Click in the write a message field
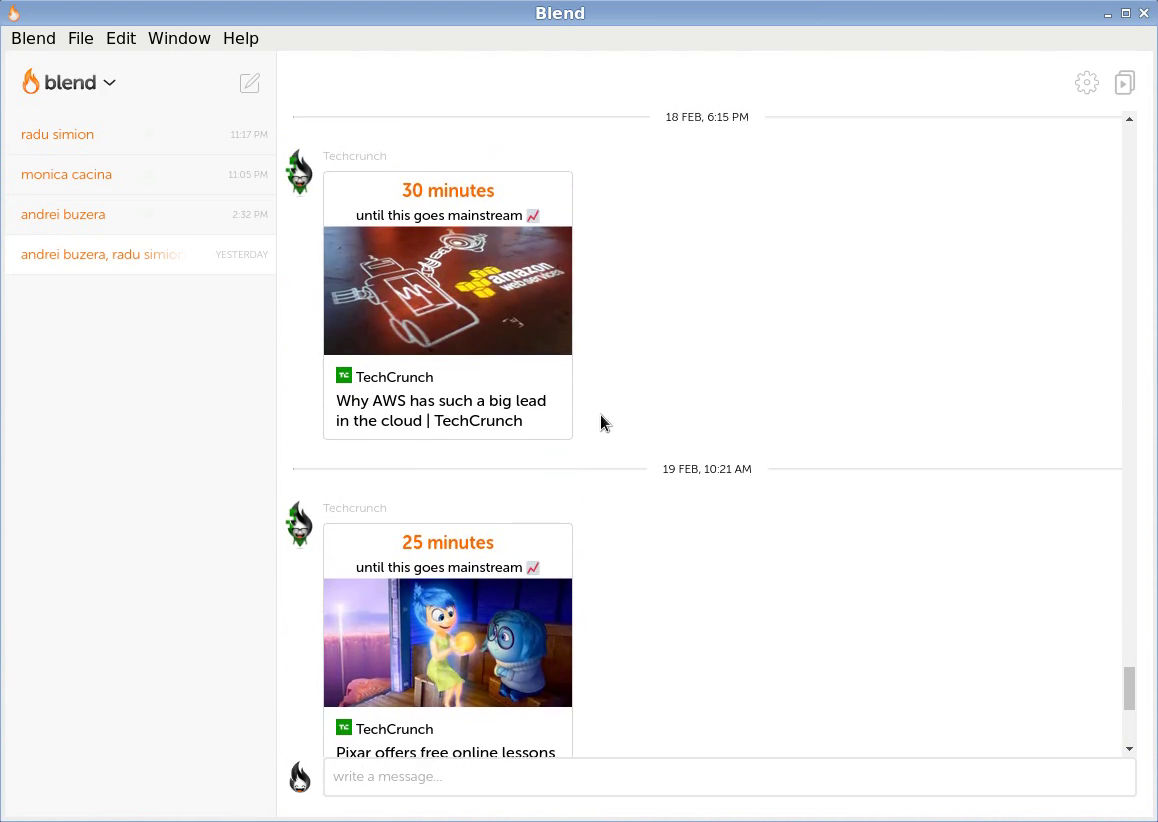The height and width of the screenshot is (822, 1158). [729, 777]
